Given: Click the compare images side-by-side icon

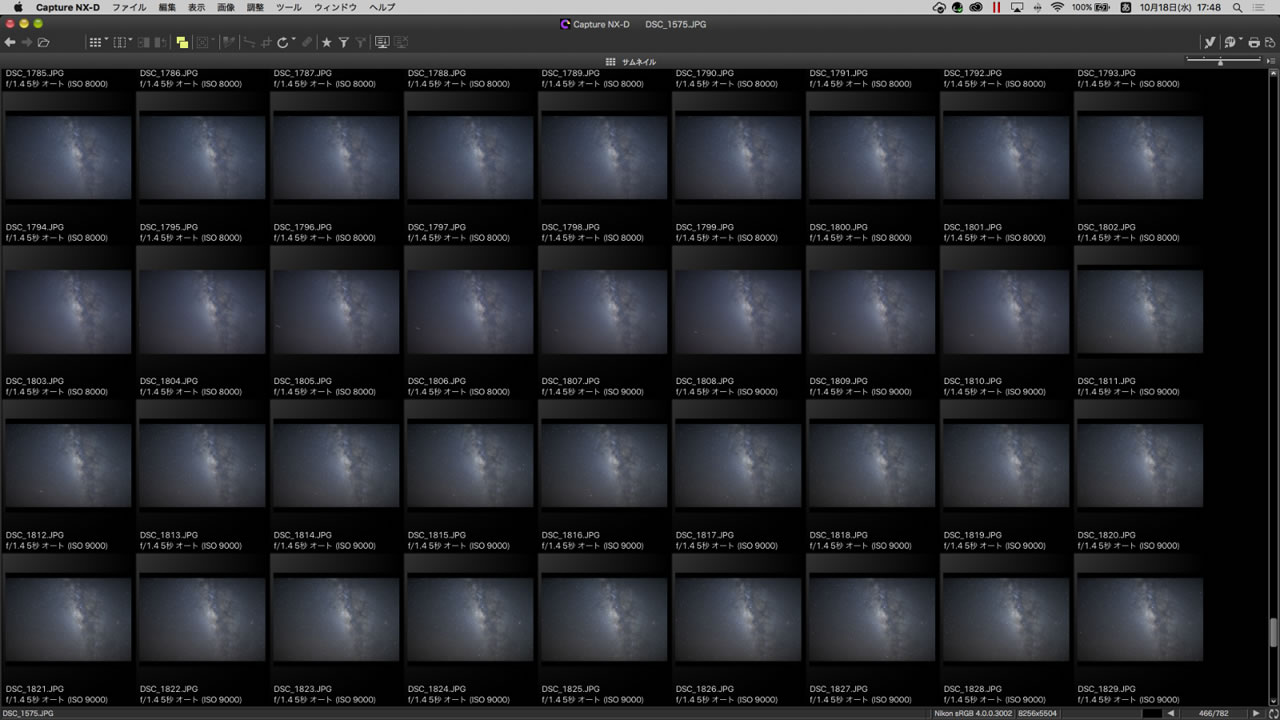Looking at the screenshot, I should click(143, 42).
